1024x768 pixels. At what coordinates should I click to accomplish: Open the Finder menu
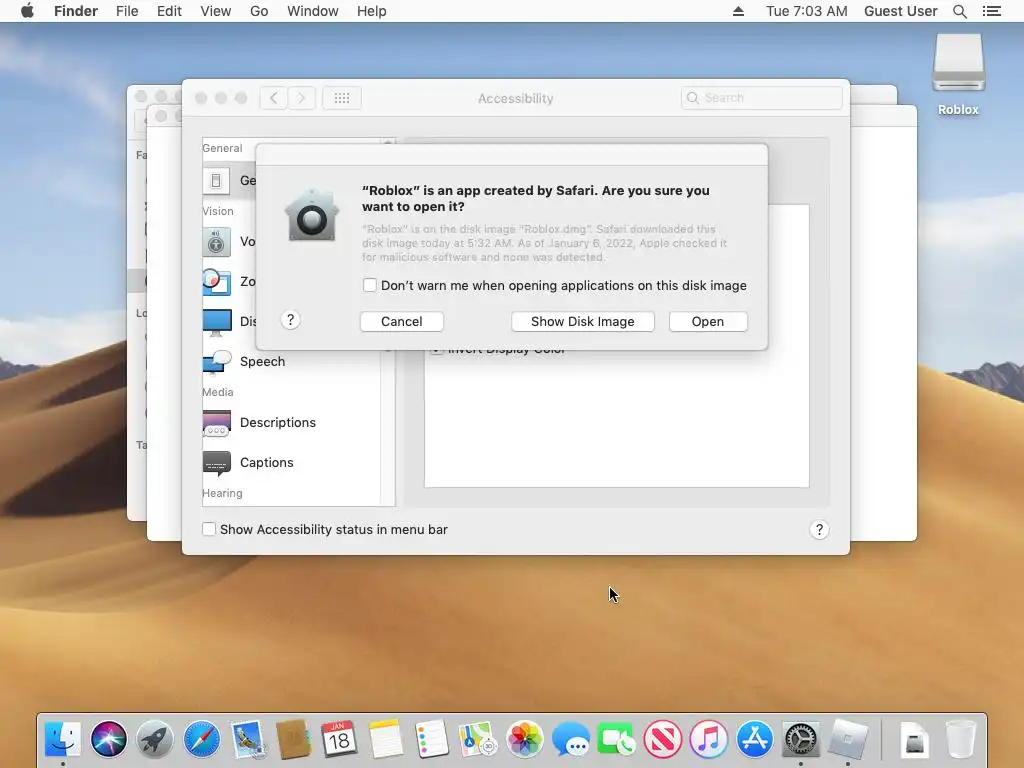[76, 11]
